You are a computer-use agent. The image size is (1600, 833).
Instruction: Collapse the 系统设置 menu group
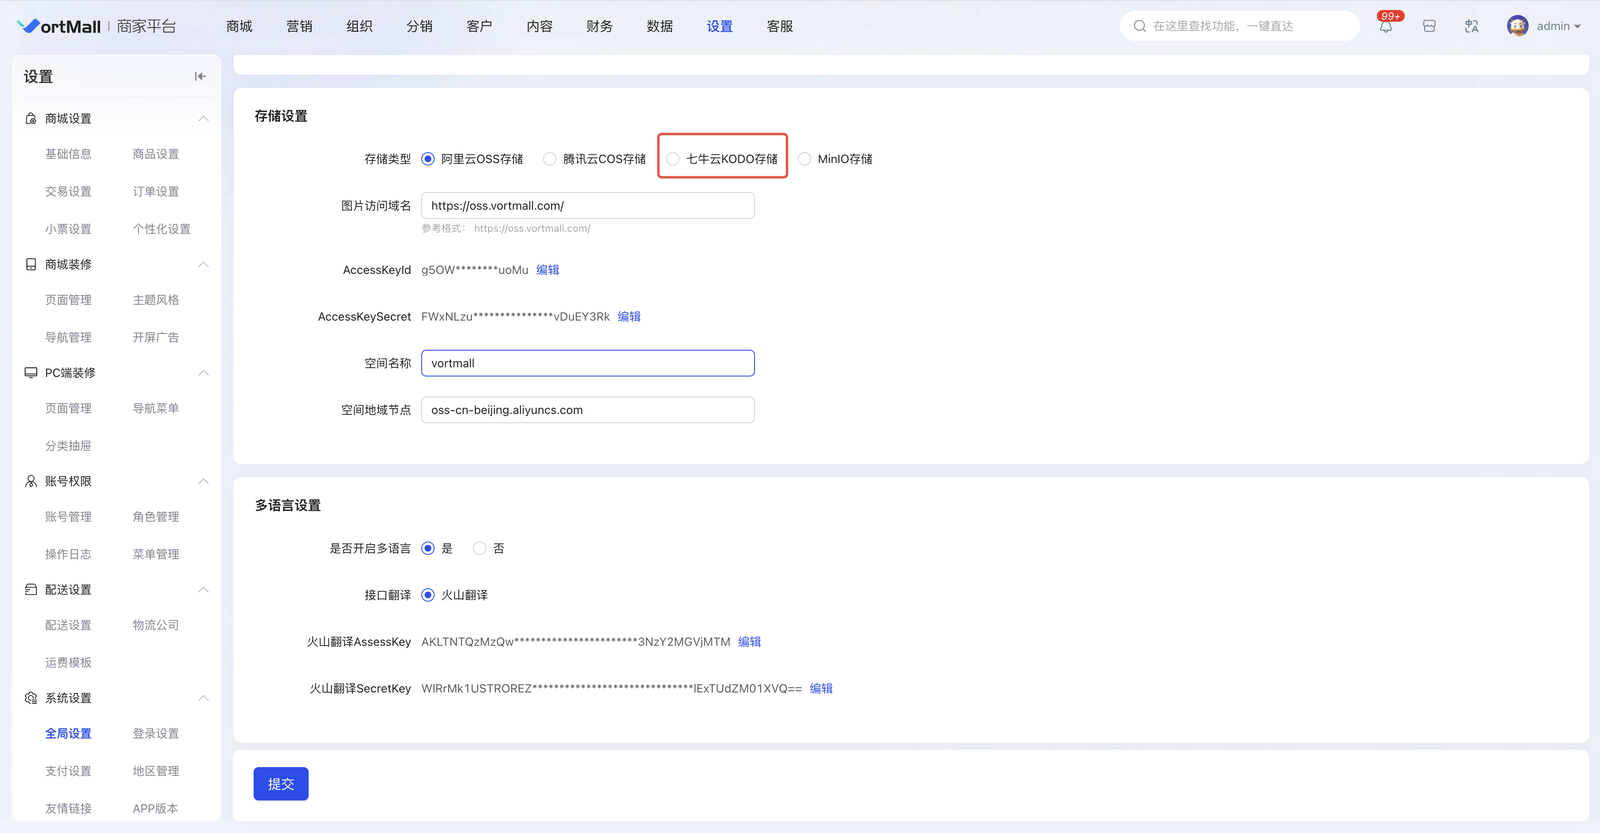point(203,698)
